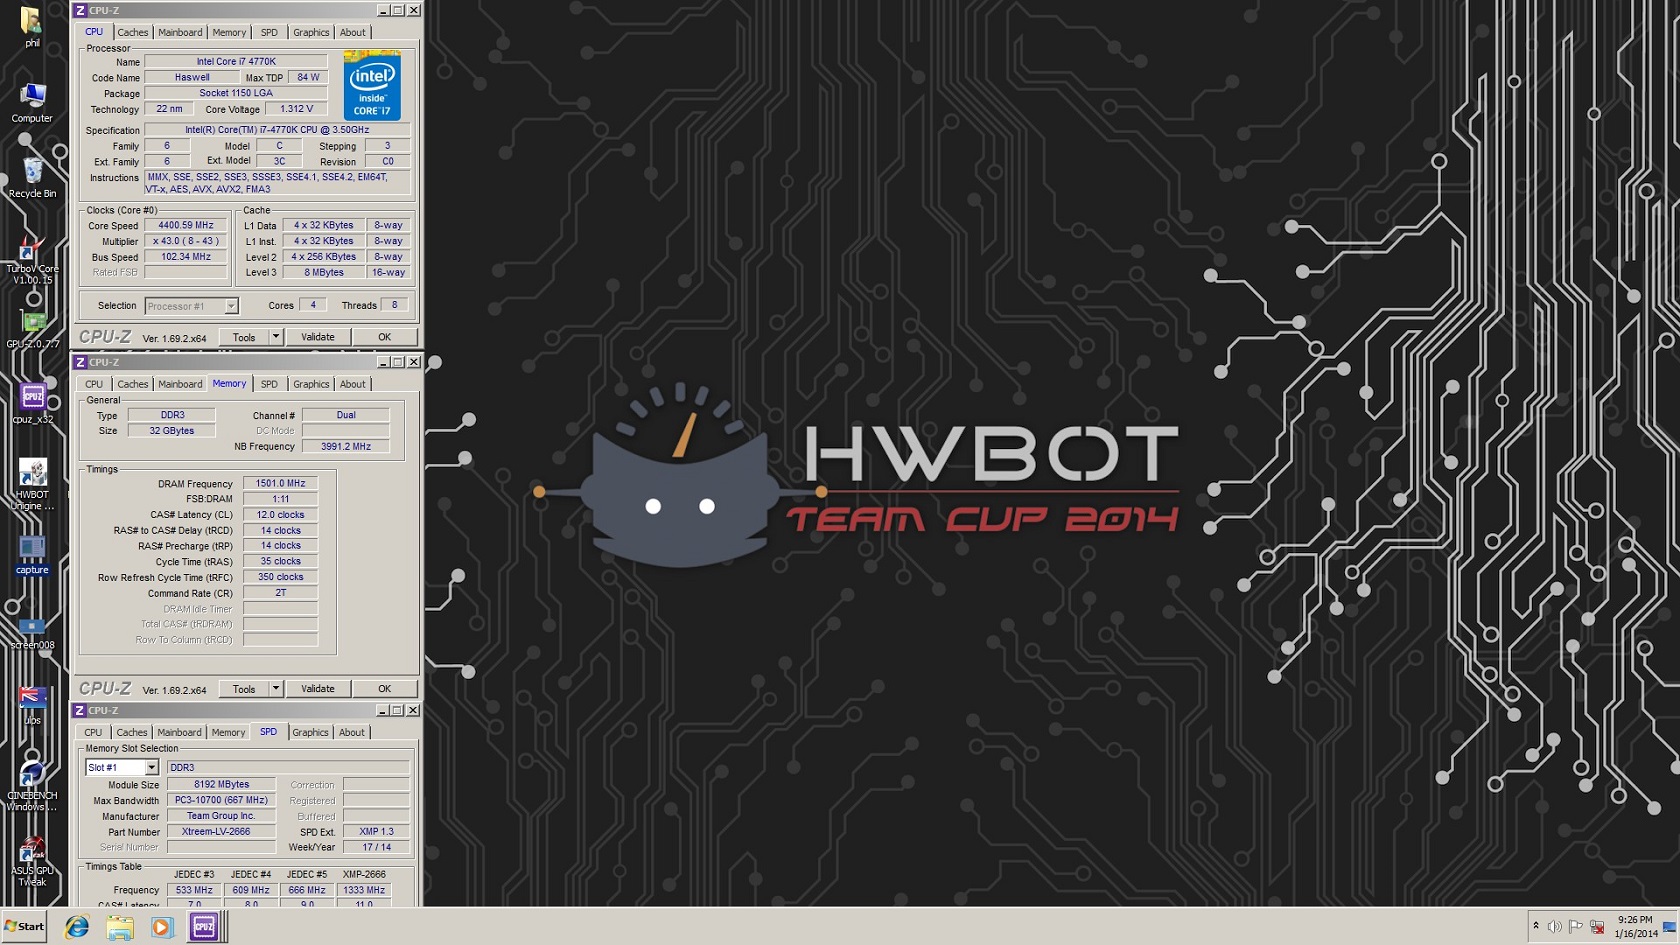Open the Recycle Bin icon
Viewport: 1680px width, 945px height.
(32, 178)
